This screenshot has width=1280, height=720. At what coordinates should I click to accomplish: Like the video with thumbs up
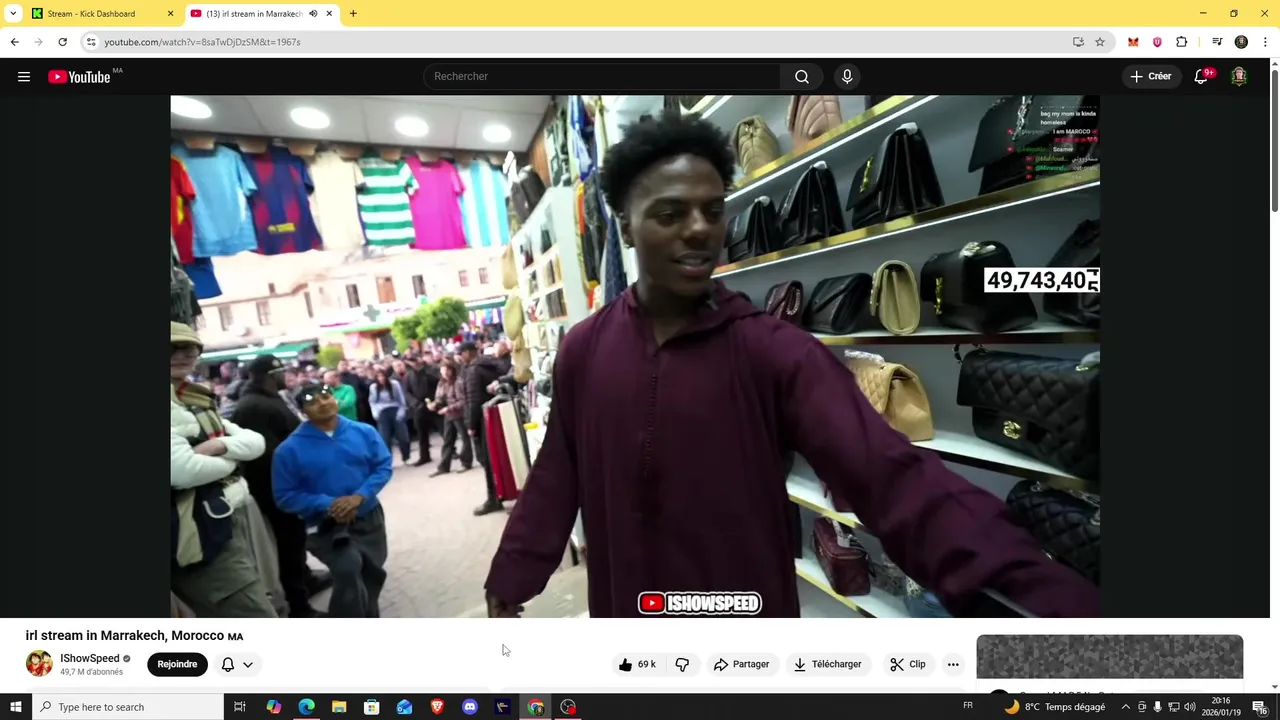(637, 664)
